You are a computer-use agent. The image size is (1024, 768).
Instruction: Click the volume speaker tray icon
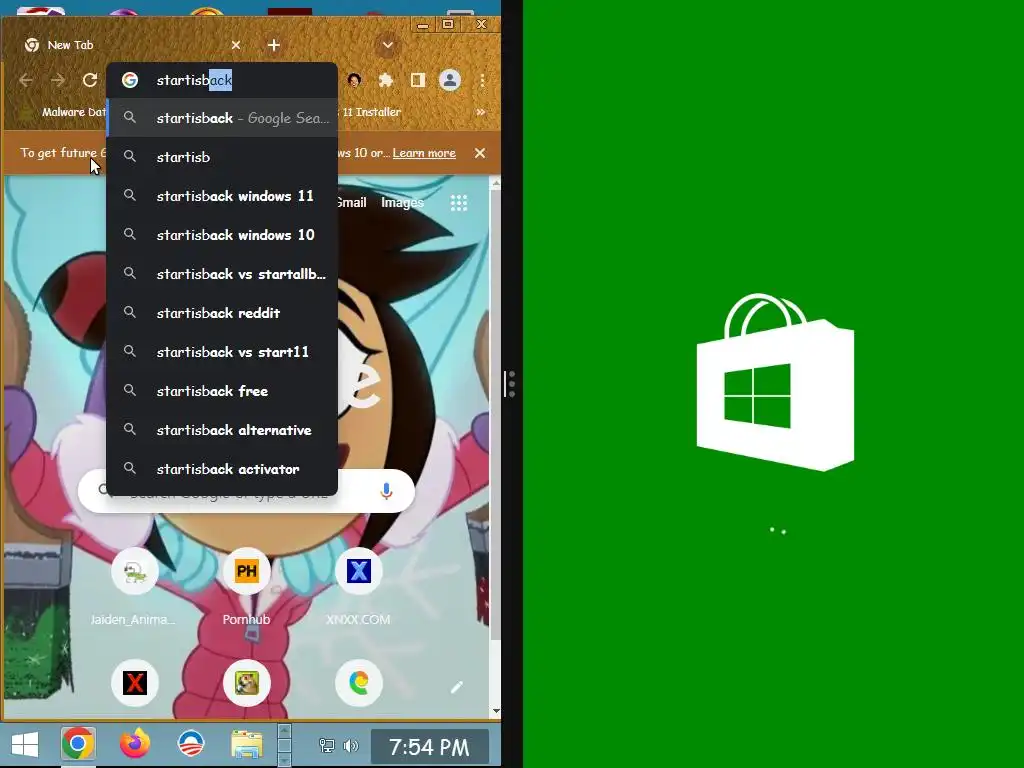pos(351,745)
